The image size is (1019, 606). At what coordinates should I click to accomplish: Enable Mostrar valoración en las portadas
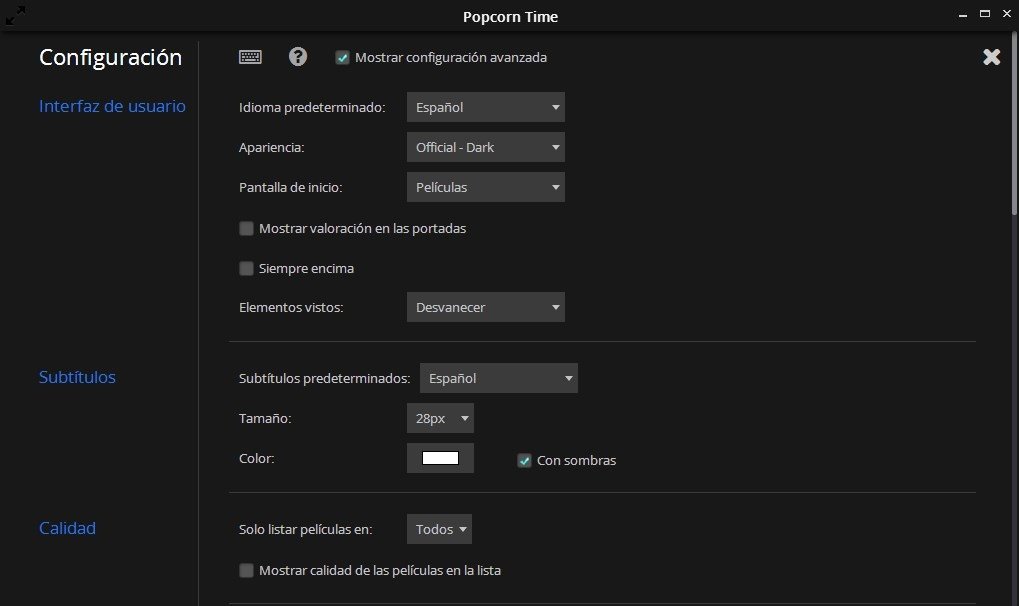(x=246, y=228)
